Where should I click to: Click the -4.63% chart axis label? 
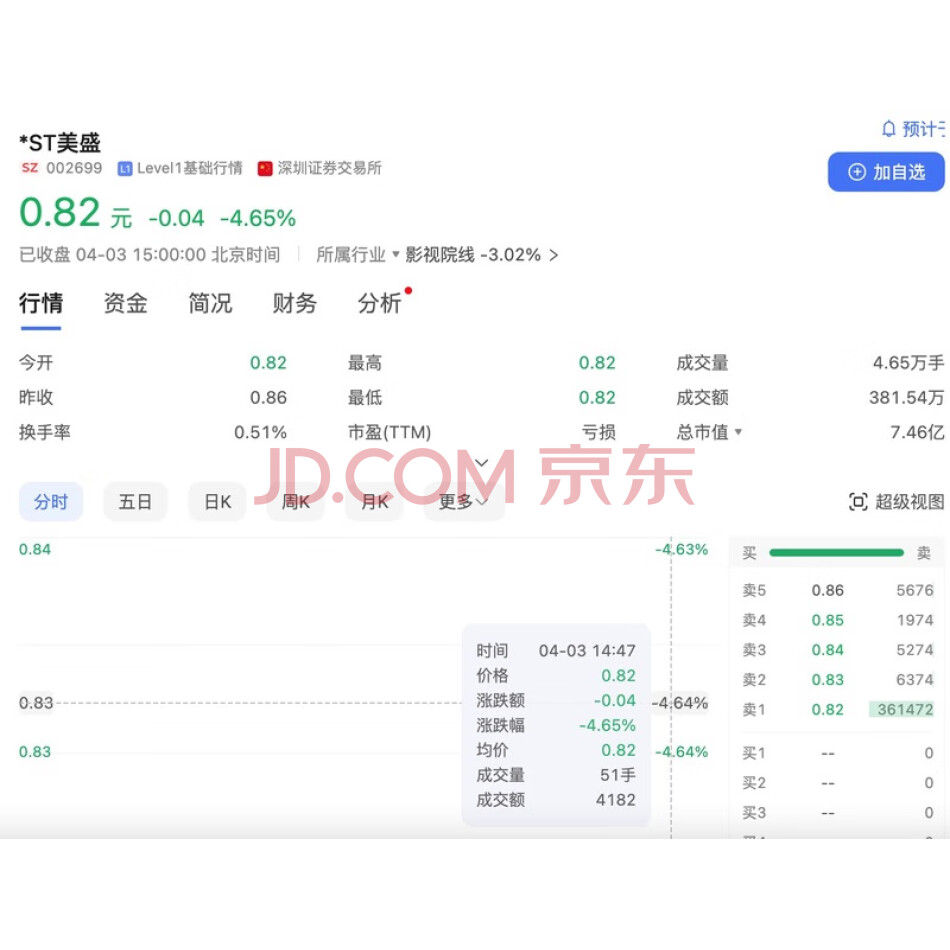[x=682, y=549]
